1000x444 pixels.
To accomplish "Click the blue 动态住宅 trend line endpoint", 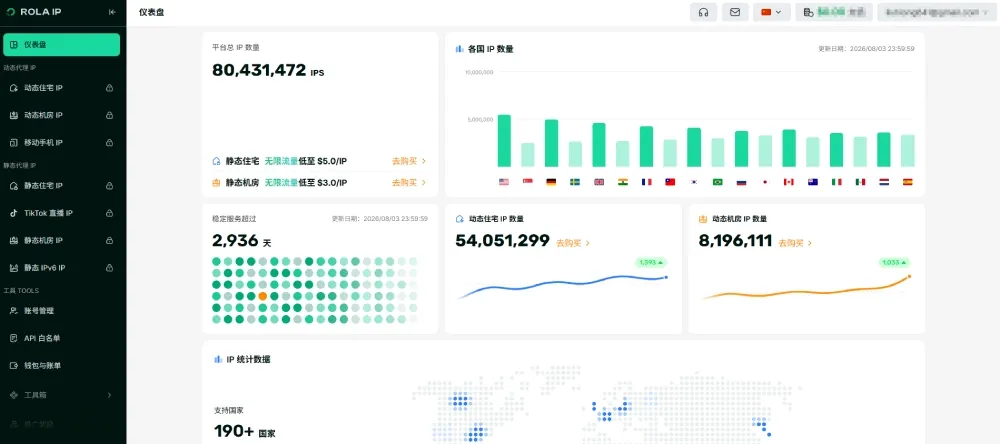I will coord(666,277).
